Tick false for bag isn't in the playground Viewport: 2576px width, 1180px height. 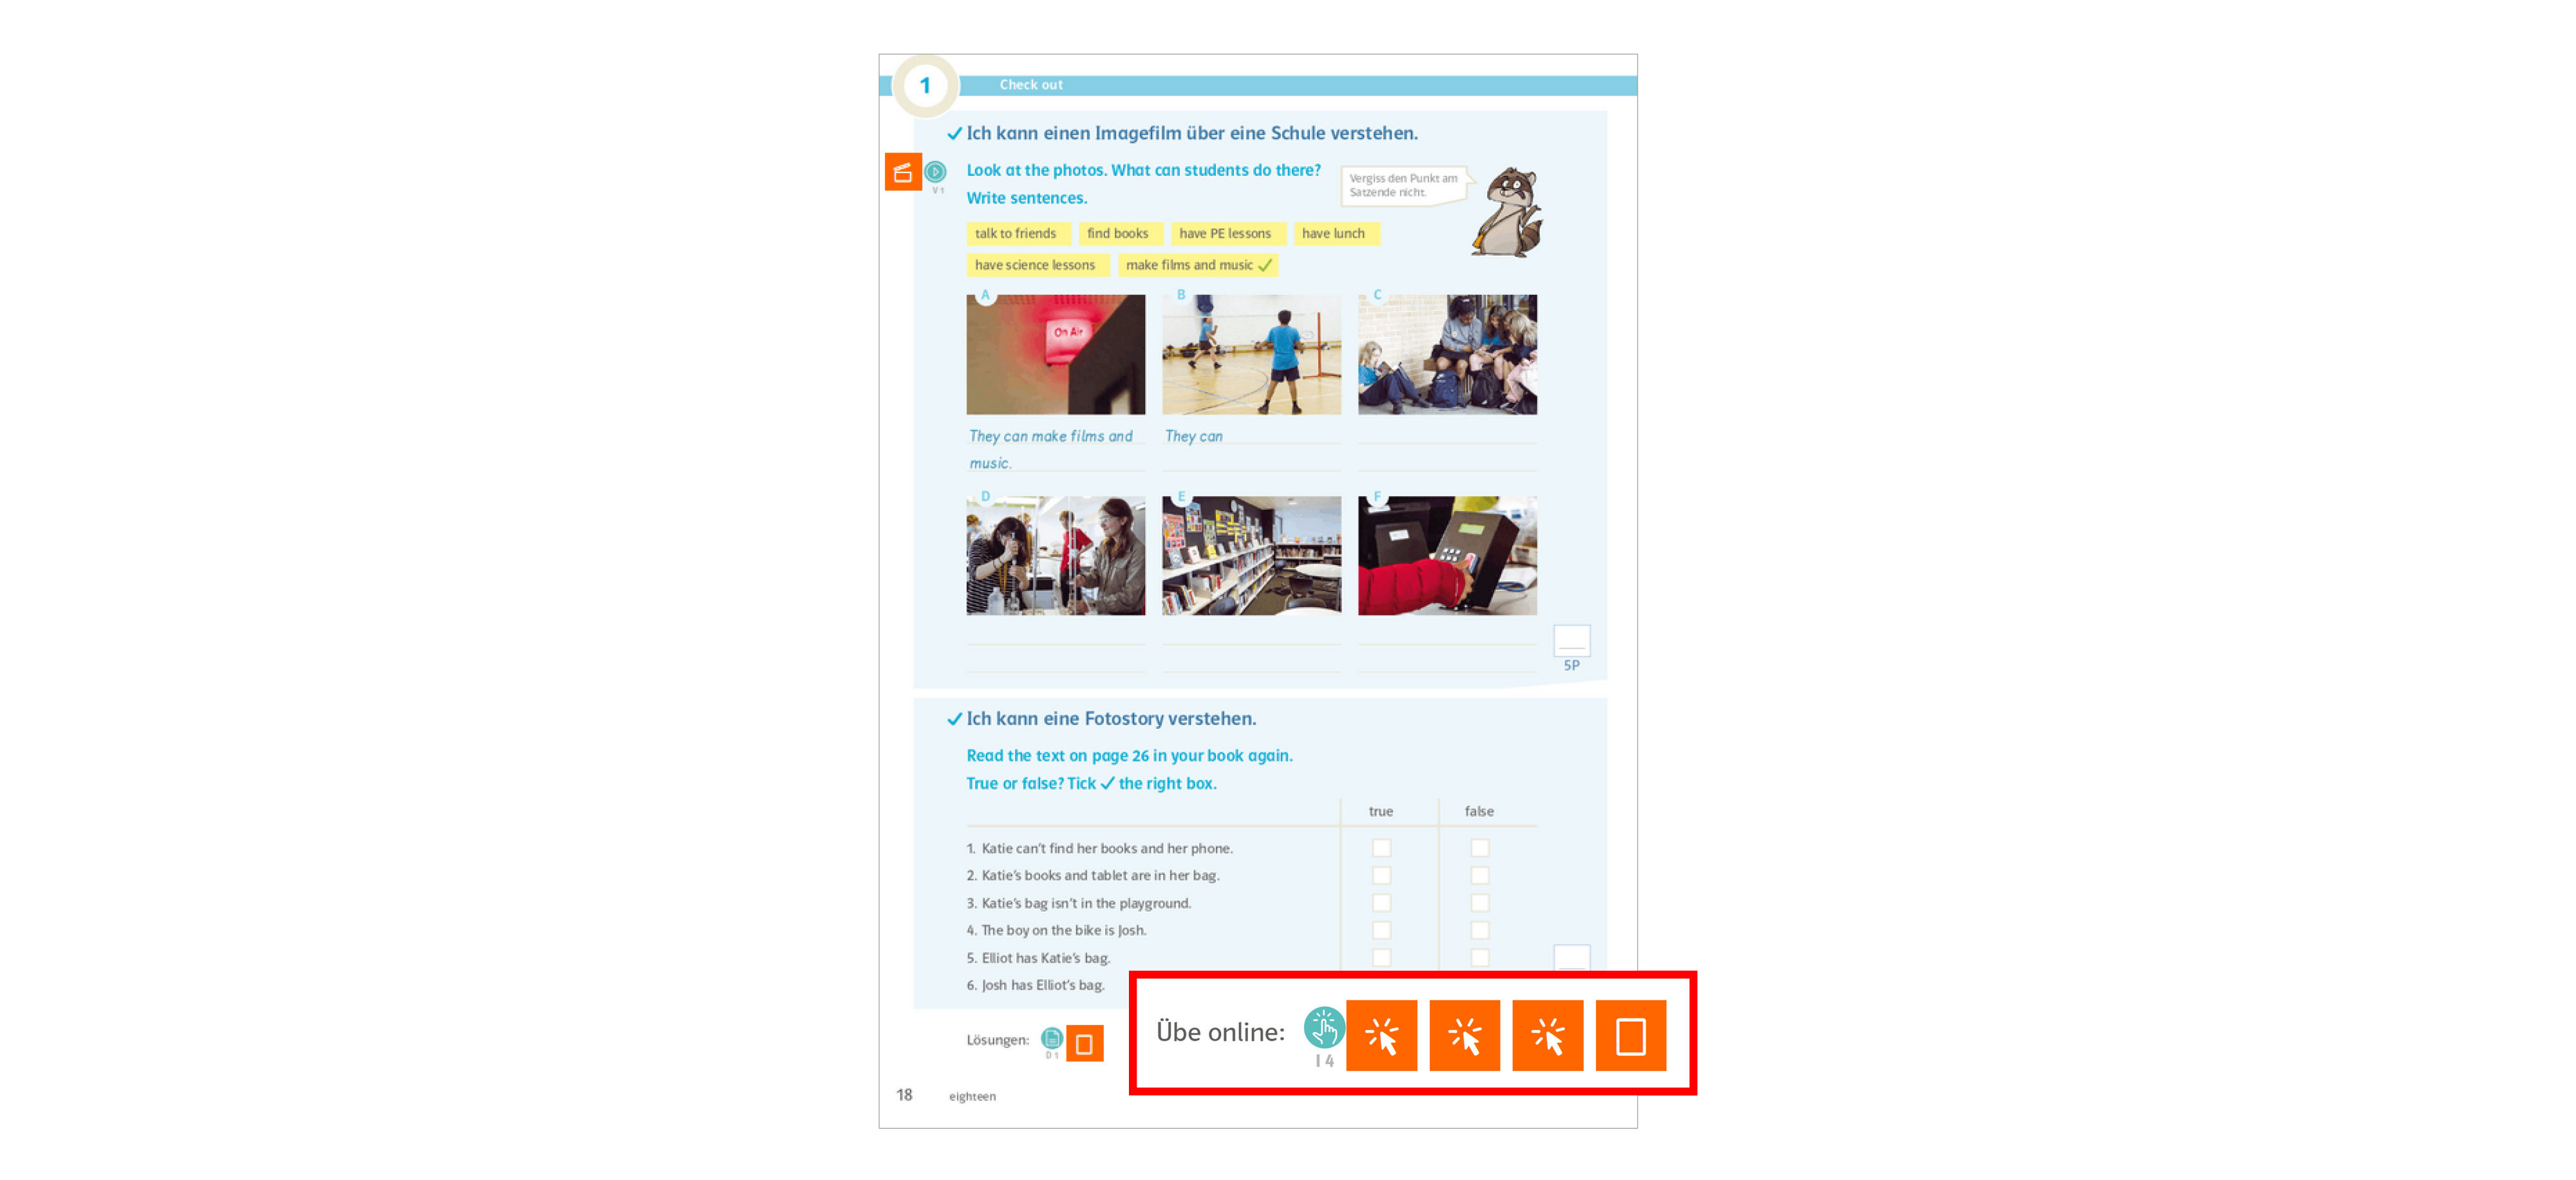1480,903
